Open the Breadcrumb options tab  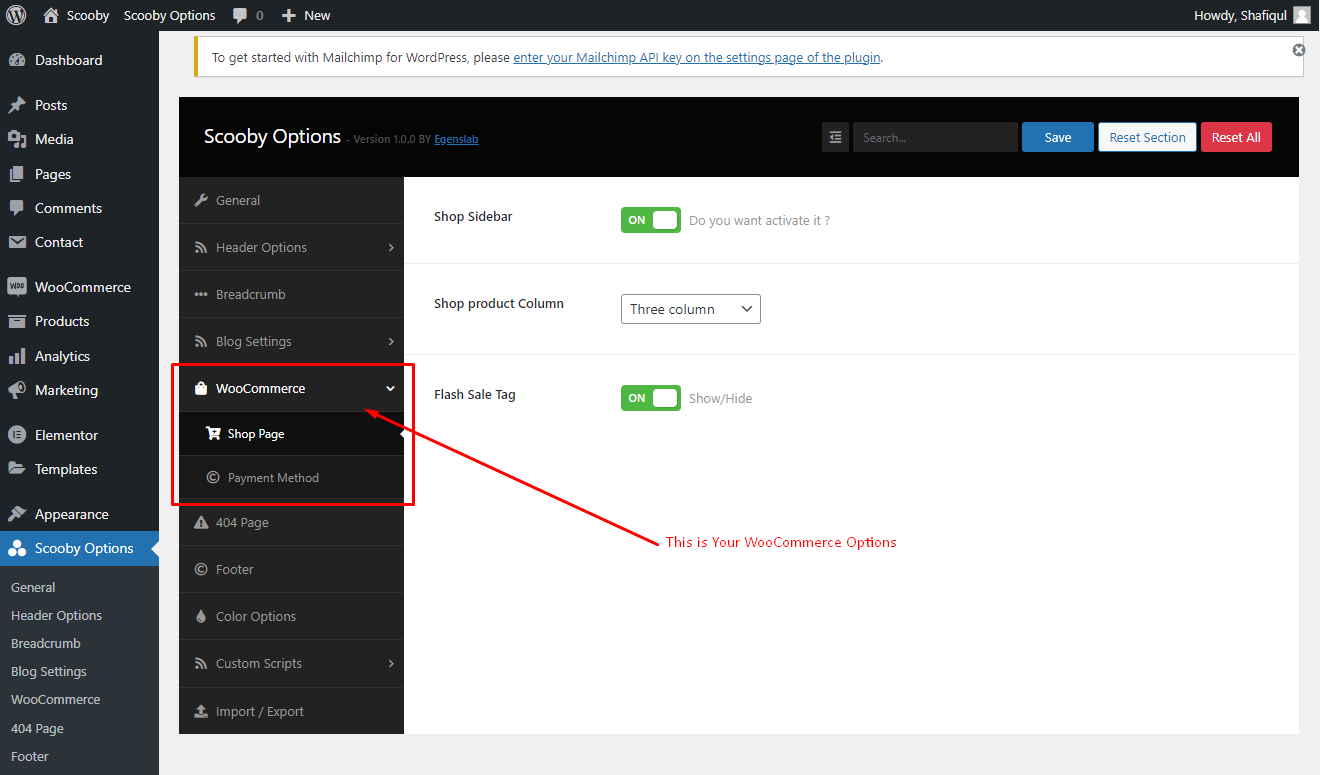(291, 294)
